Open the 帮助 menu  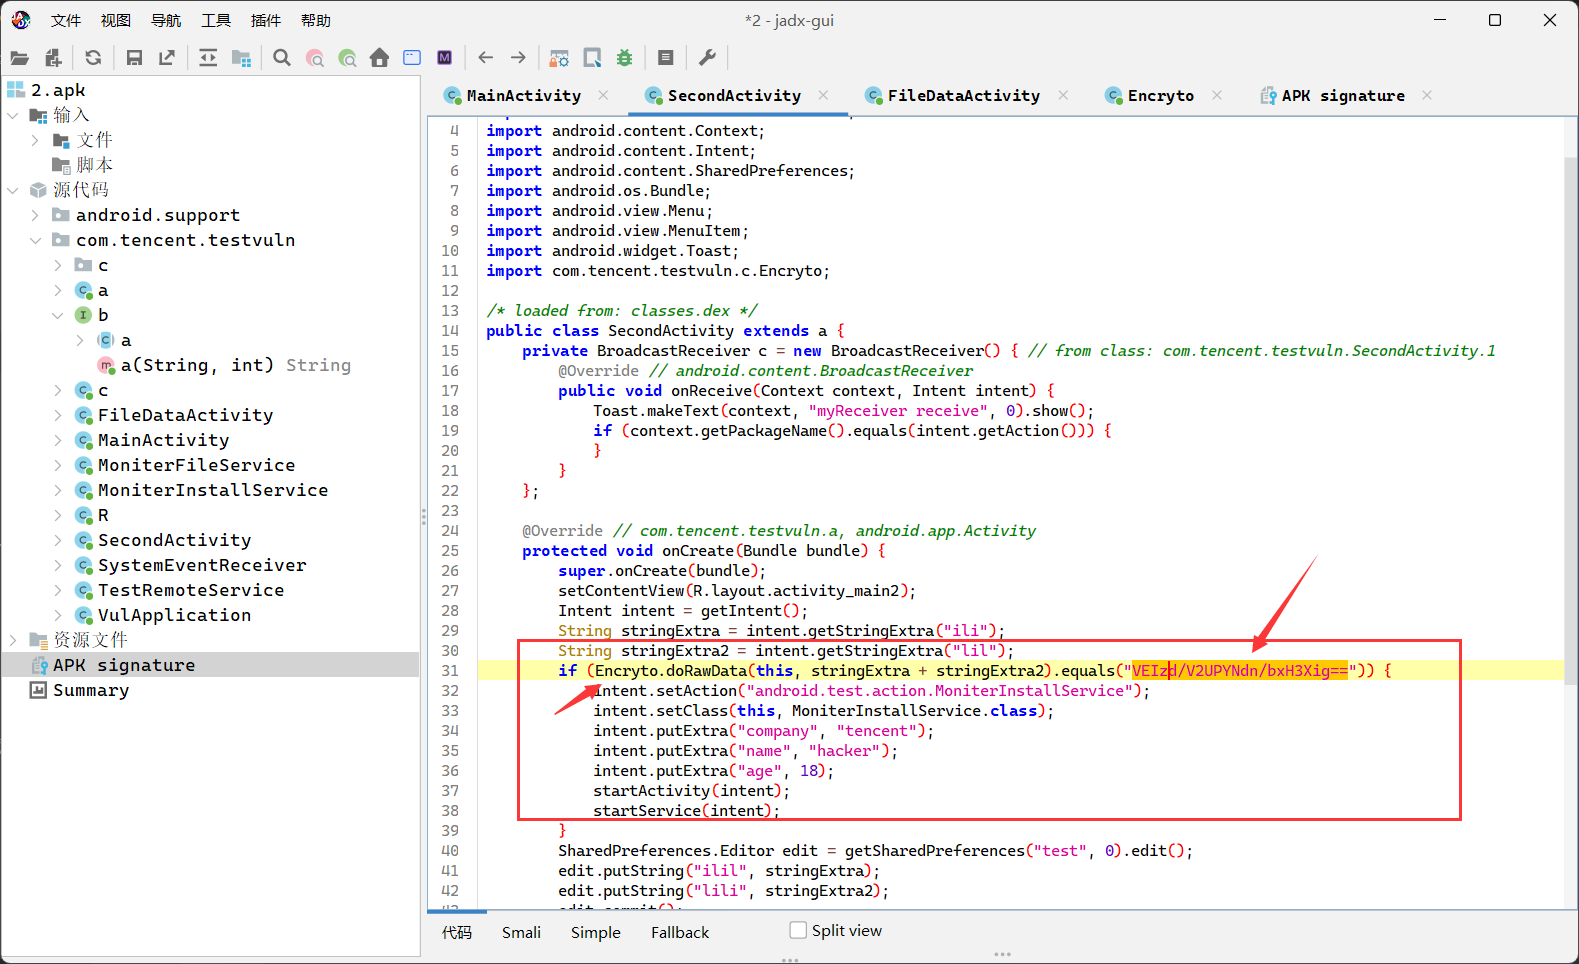click(x=316, y=20)
